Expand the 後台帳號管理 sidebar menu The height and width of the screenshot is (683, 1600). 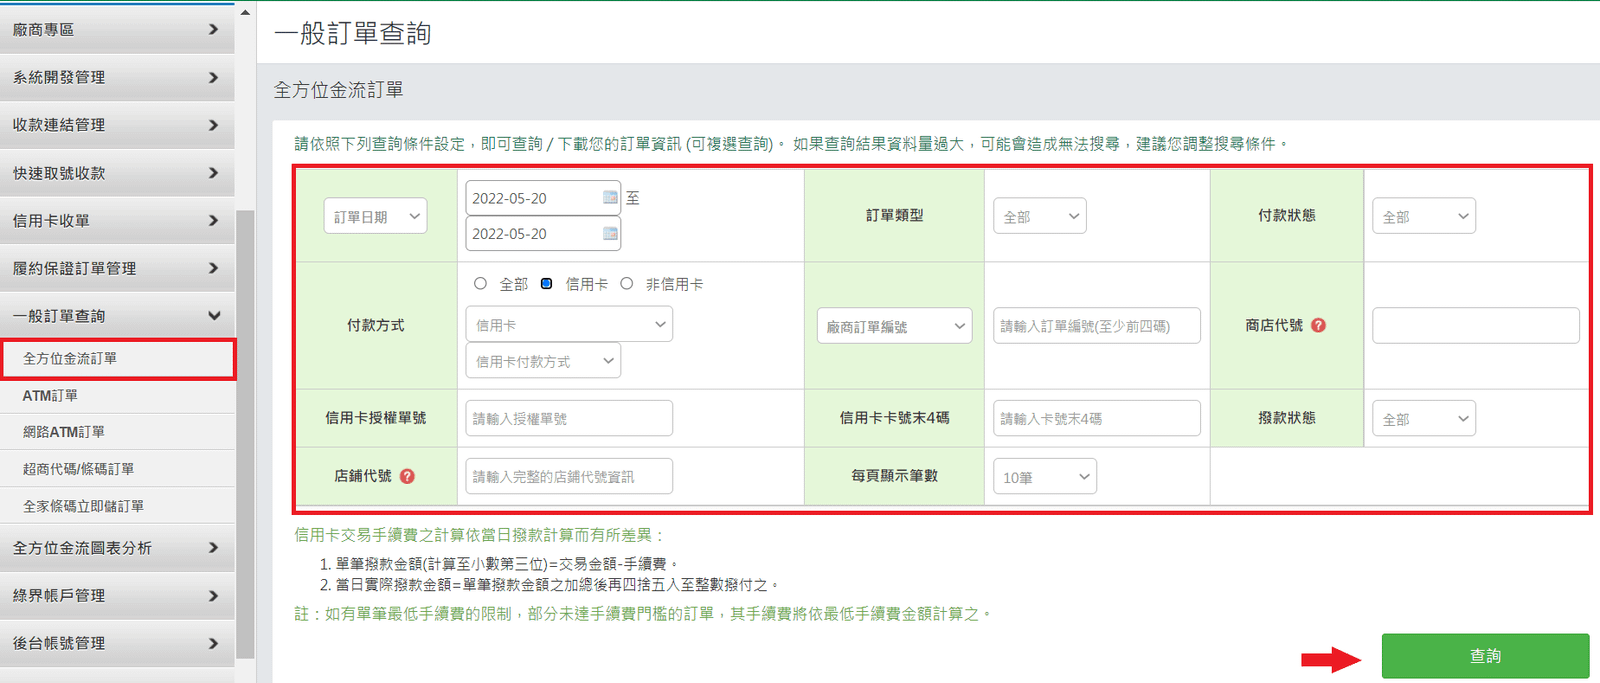(x=117, y=643)
